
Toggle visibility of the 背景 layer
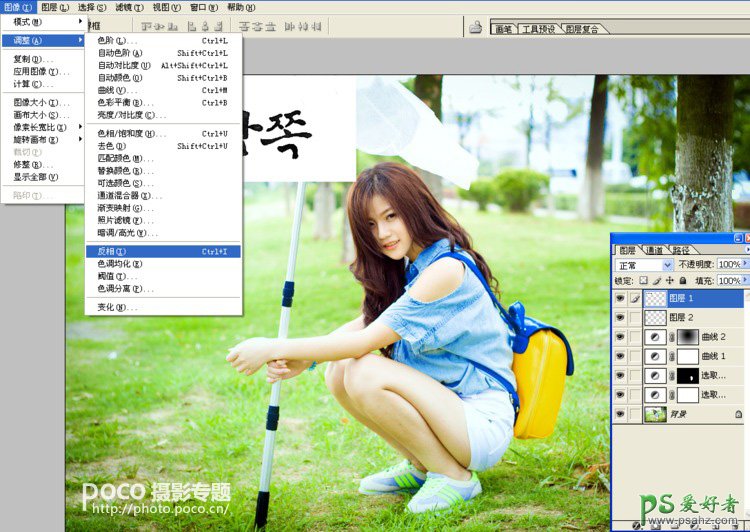click(620, 414)
